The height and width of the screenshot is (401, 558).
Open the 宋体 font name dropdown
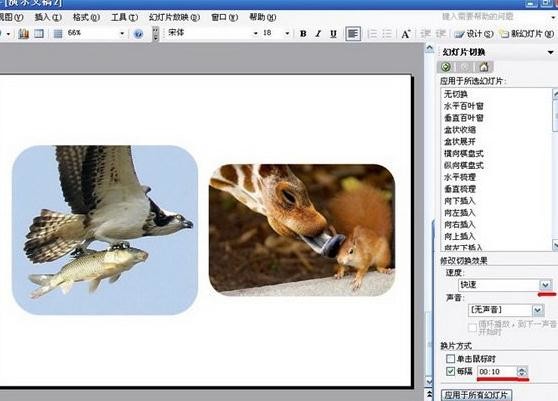click(256, 34)
